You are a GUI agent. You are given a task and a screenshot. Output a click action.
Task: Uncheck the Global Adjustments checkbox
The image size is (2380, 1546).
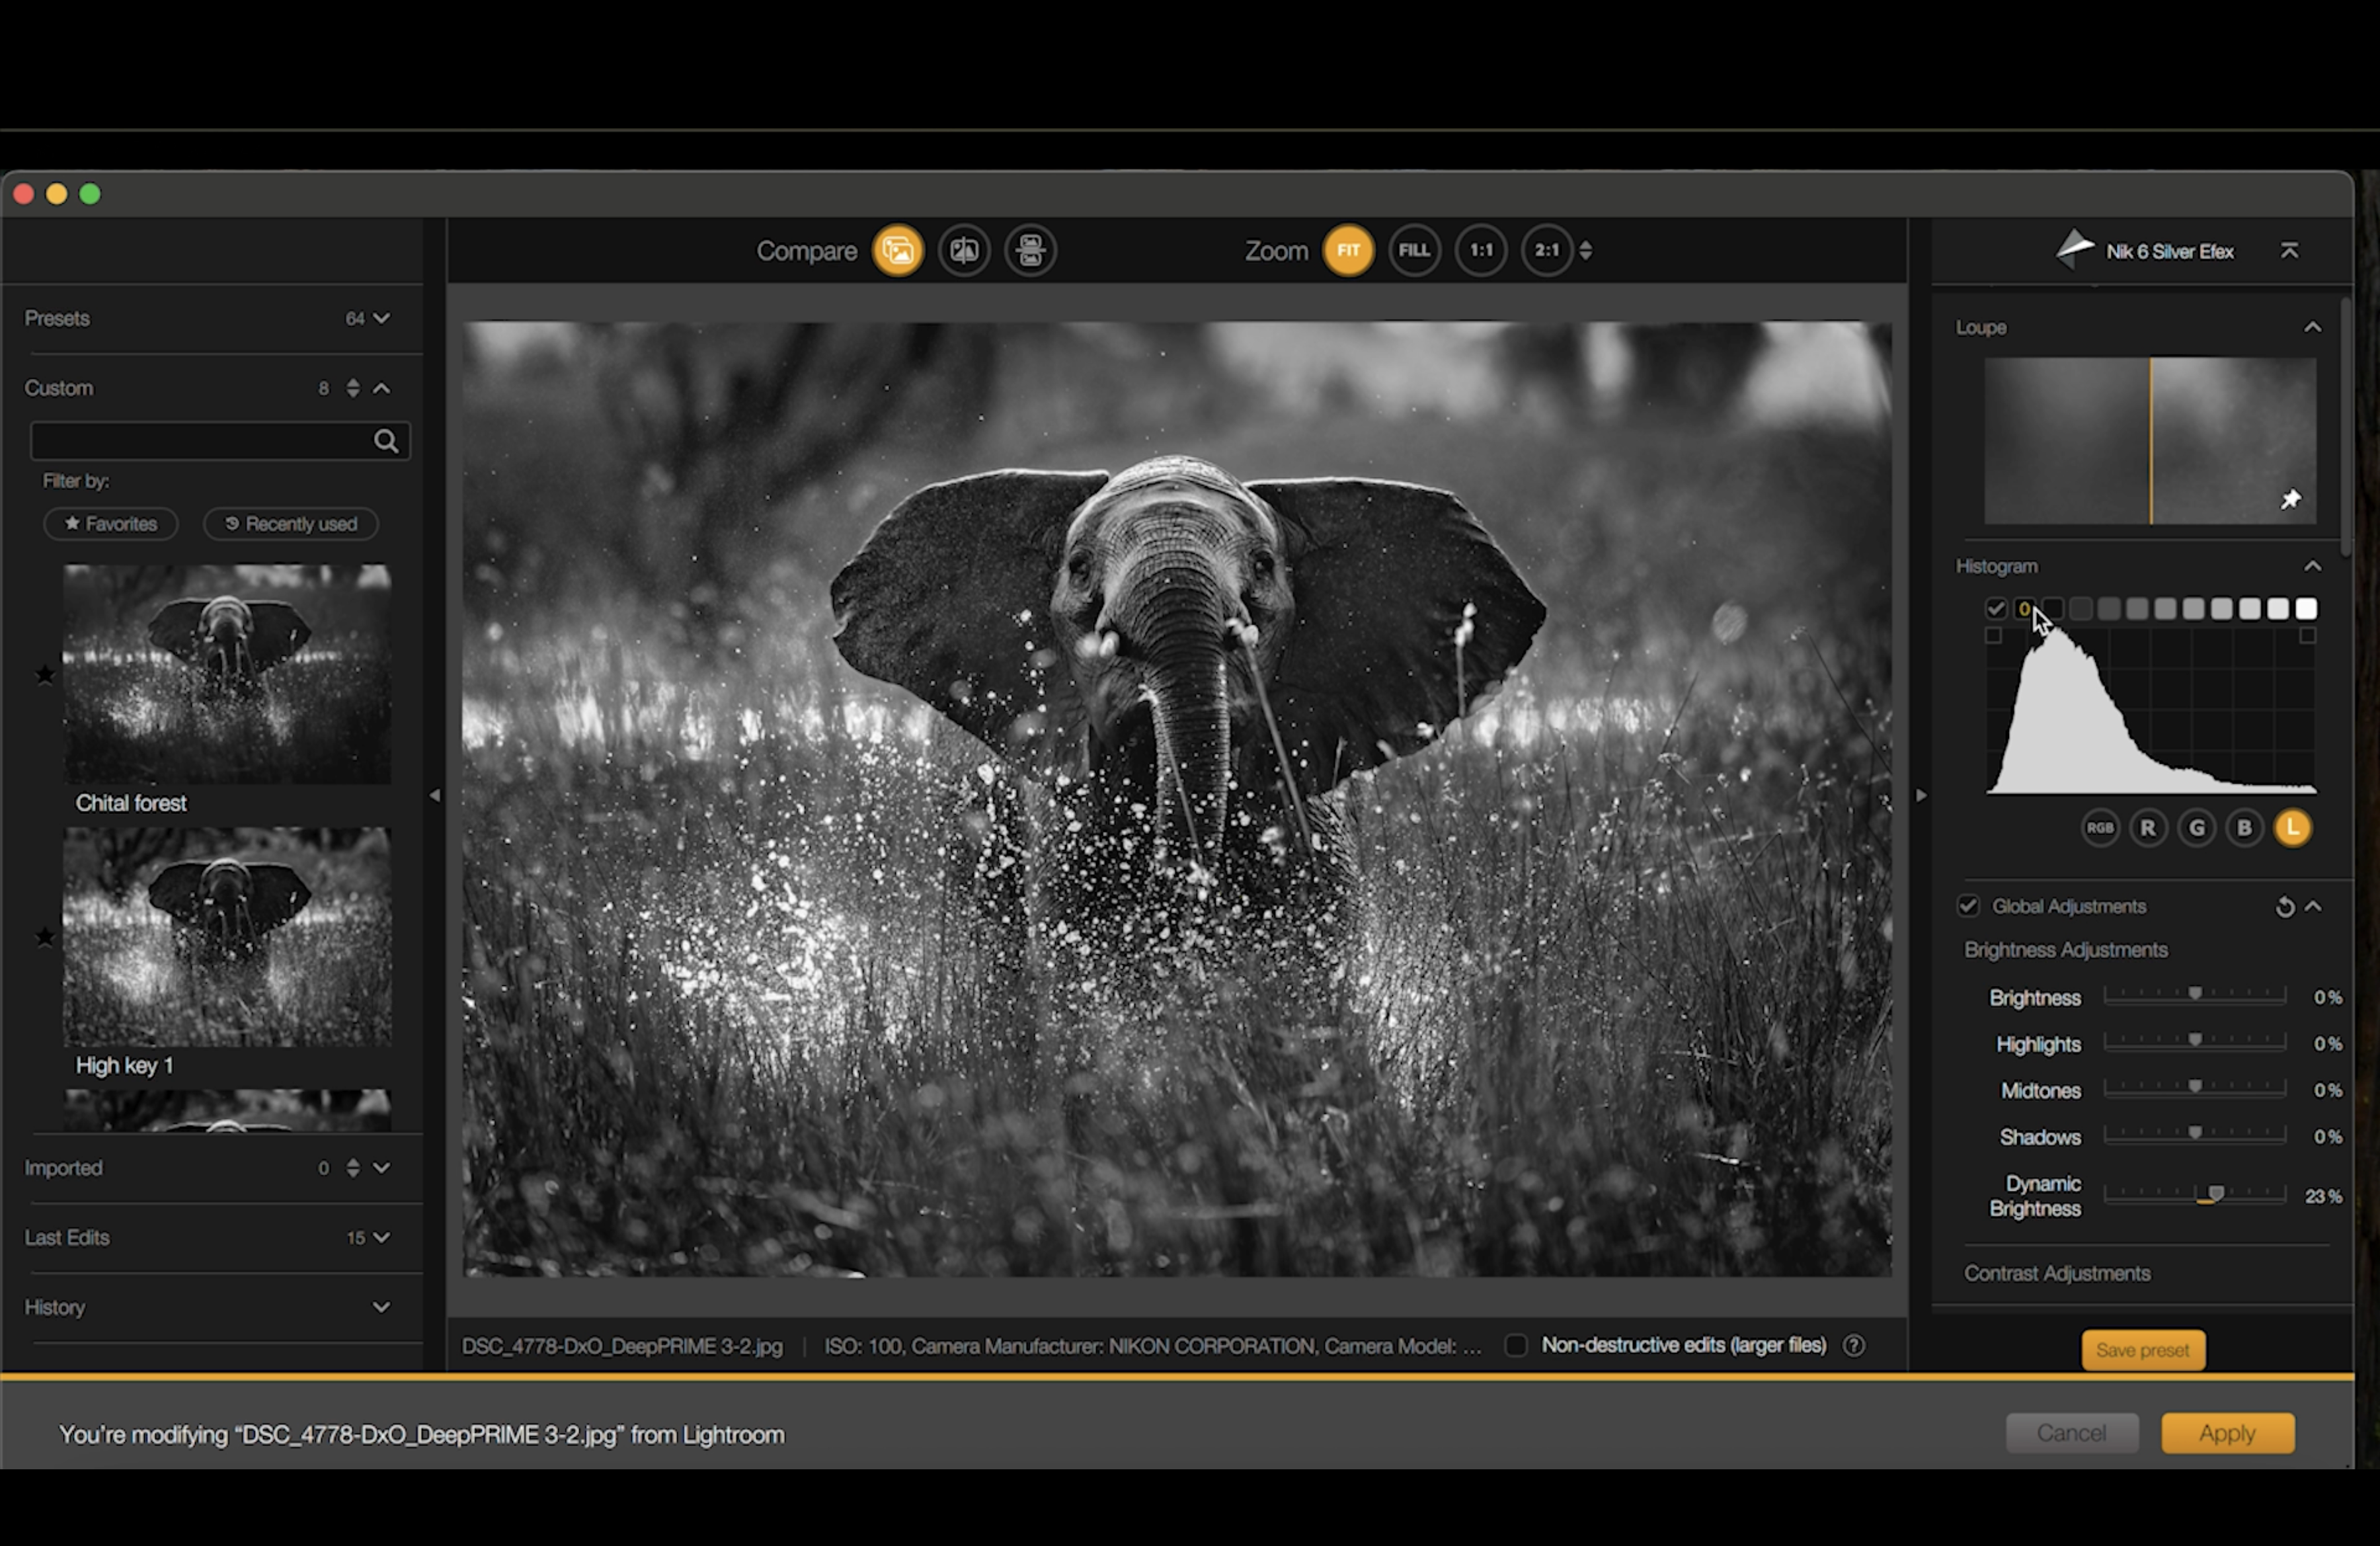point(1968,906)
